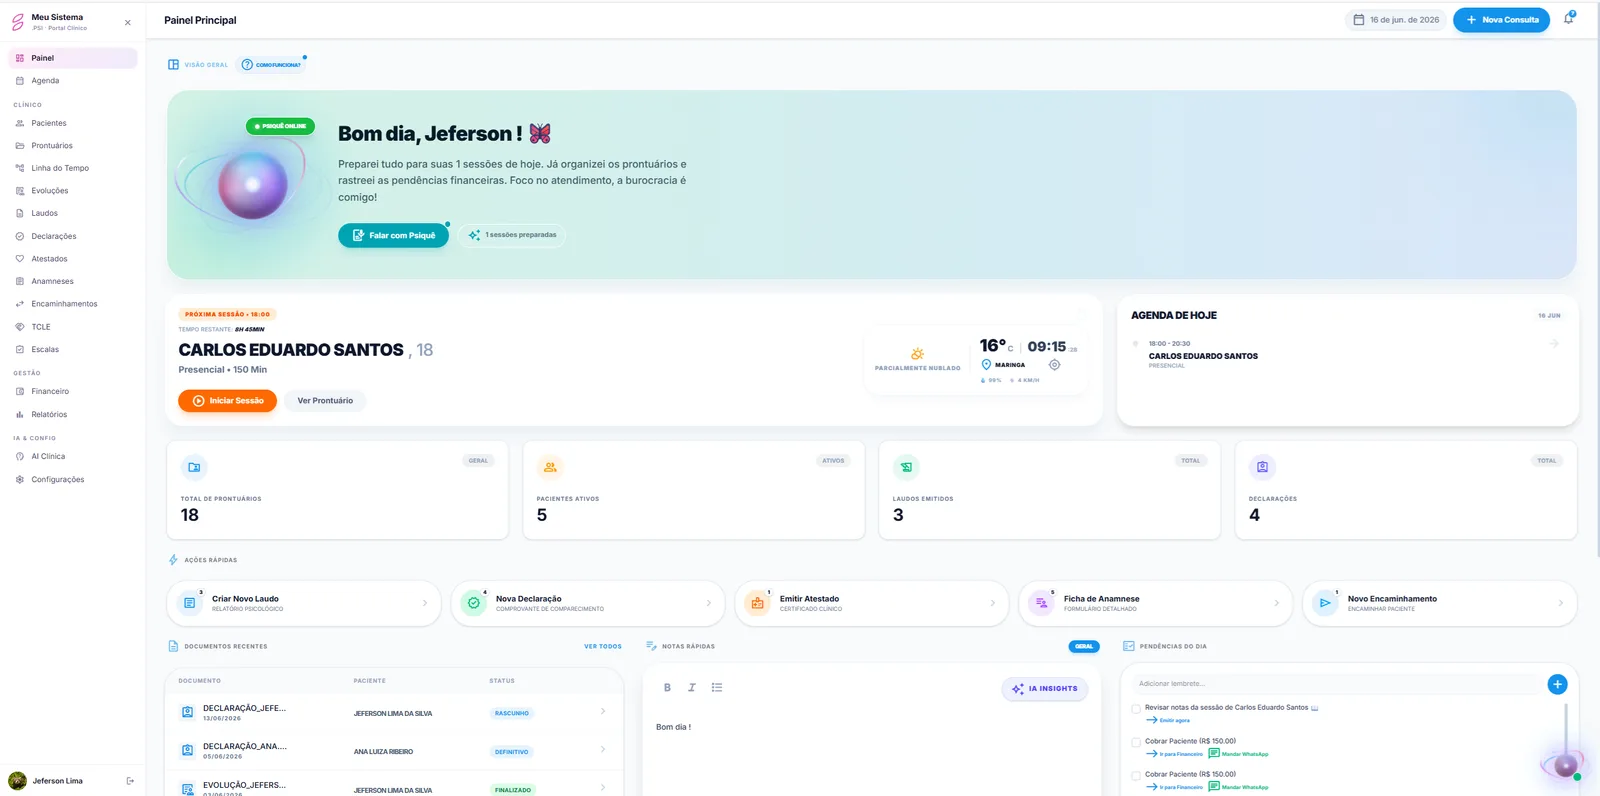Click the chevron on Nova Declaração card
1600x796 pixels.
click(x=709, y=603)
